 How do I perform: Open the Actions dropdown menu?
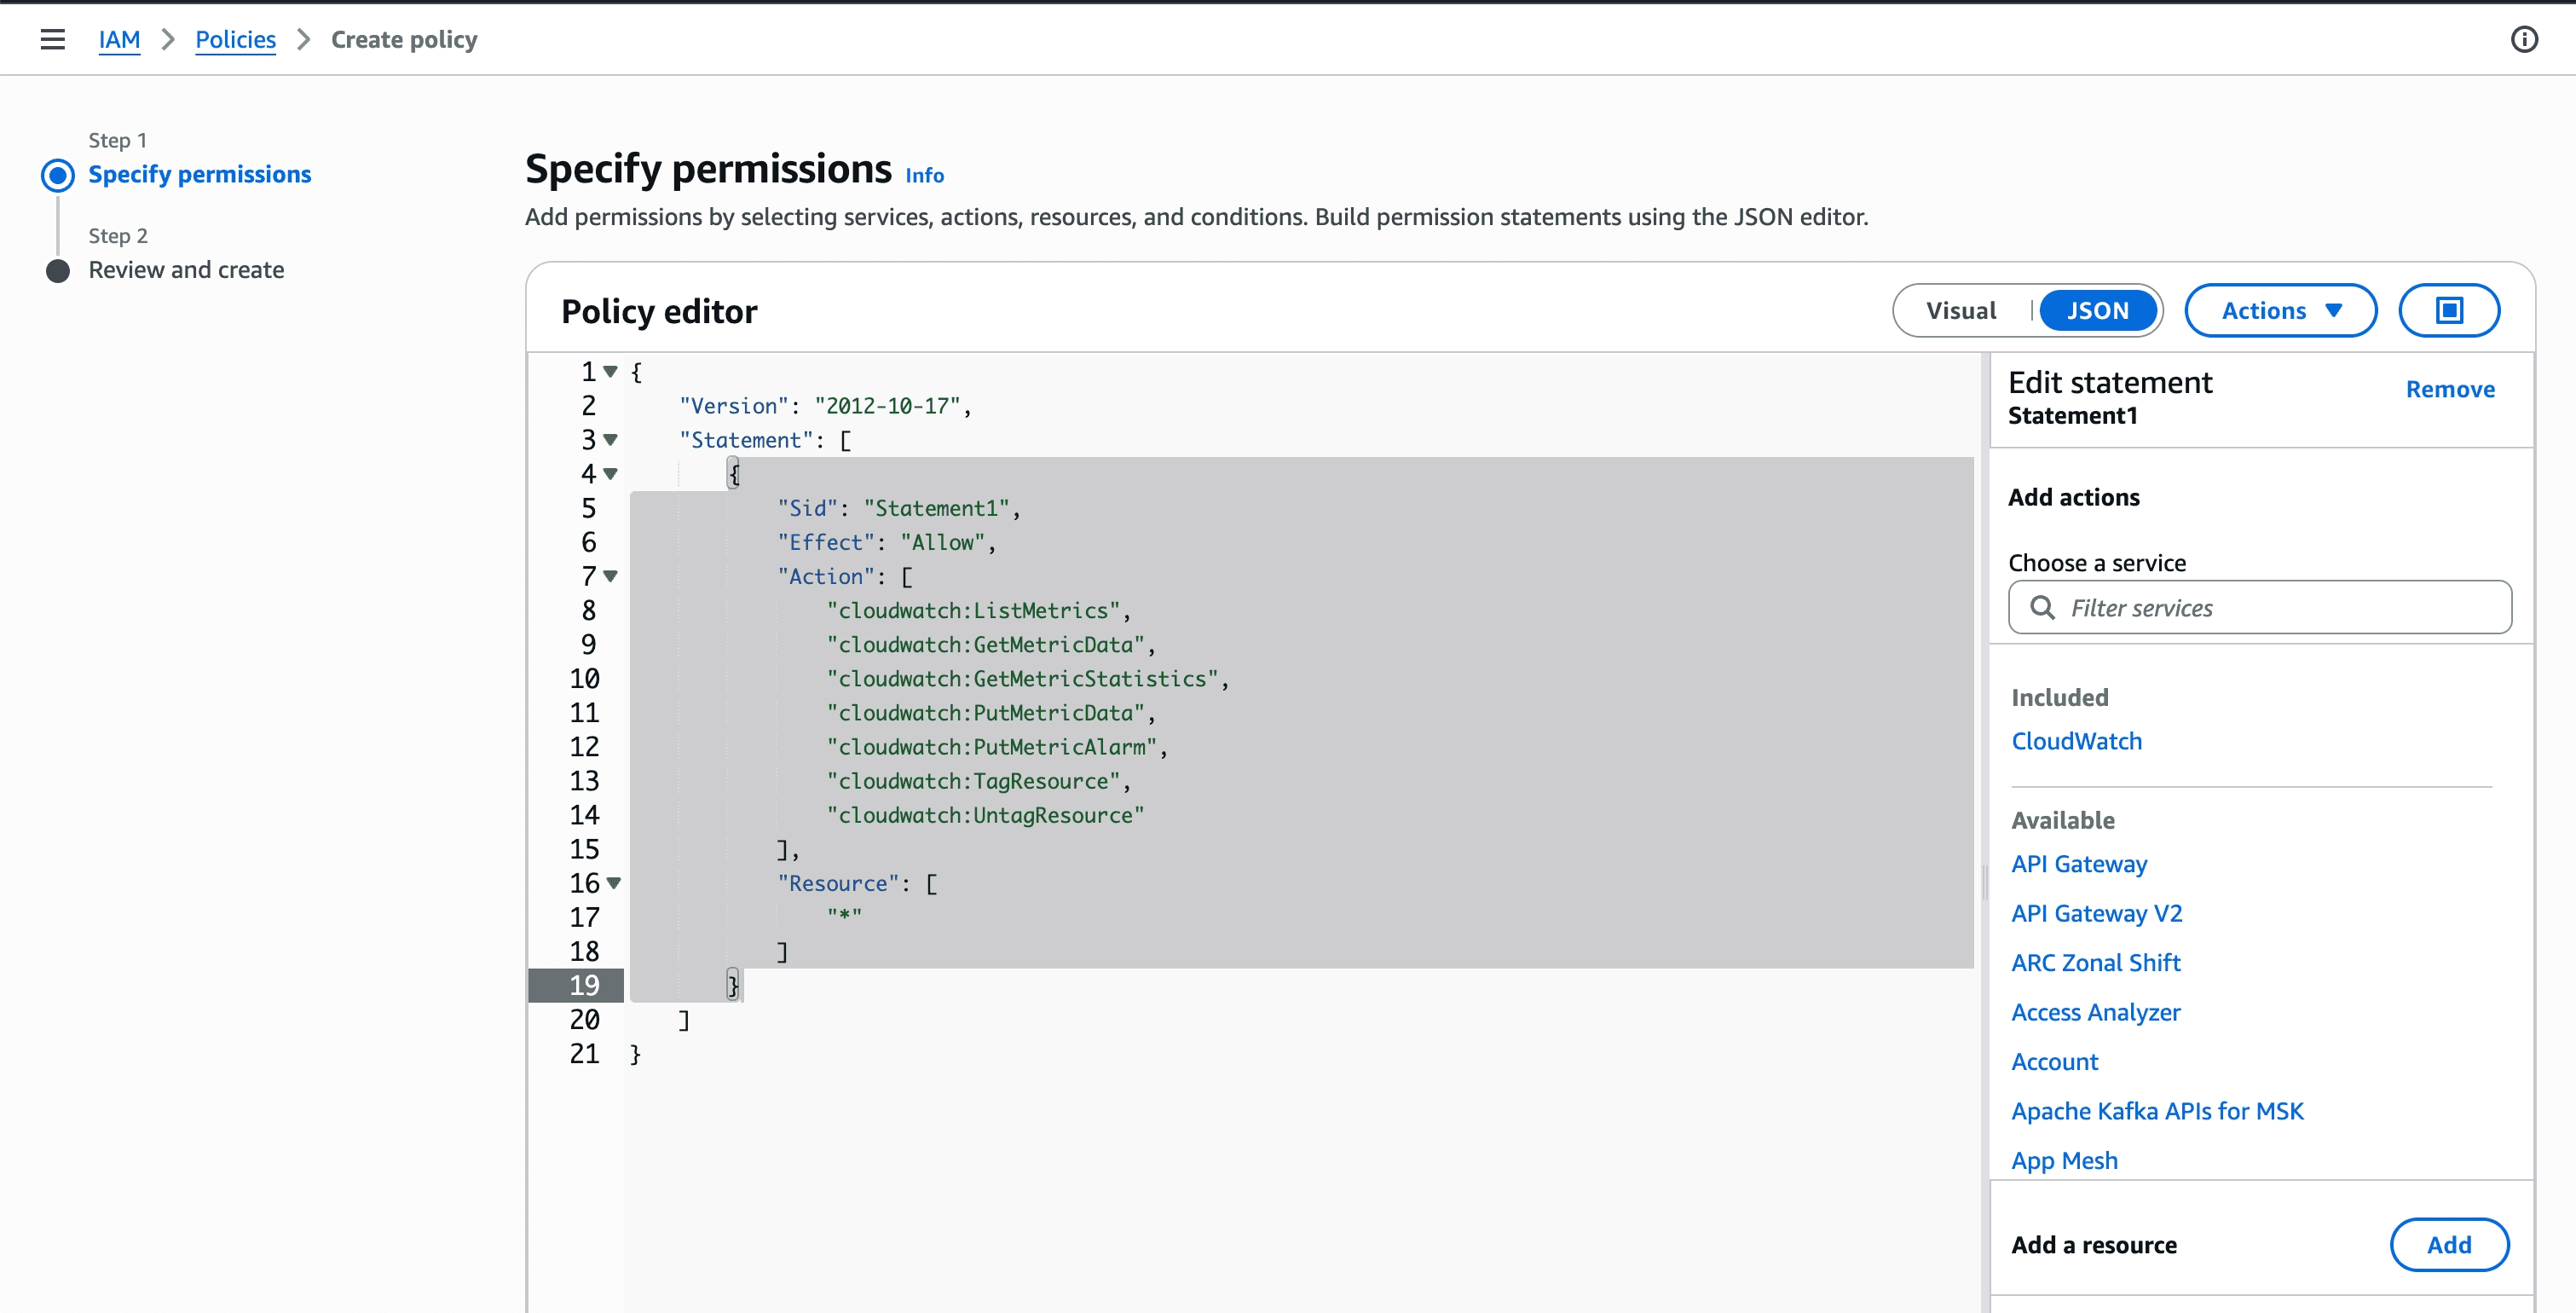(x=2280, y=310)
